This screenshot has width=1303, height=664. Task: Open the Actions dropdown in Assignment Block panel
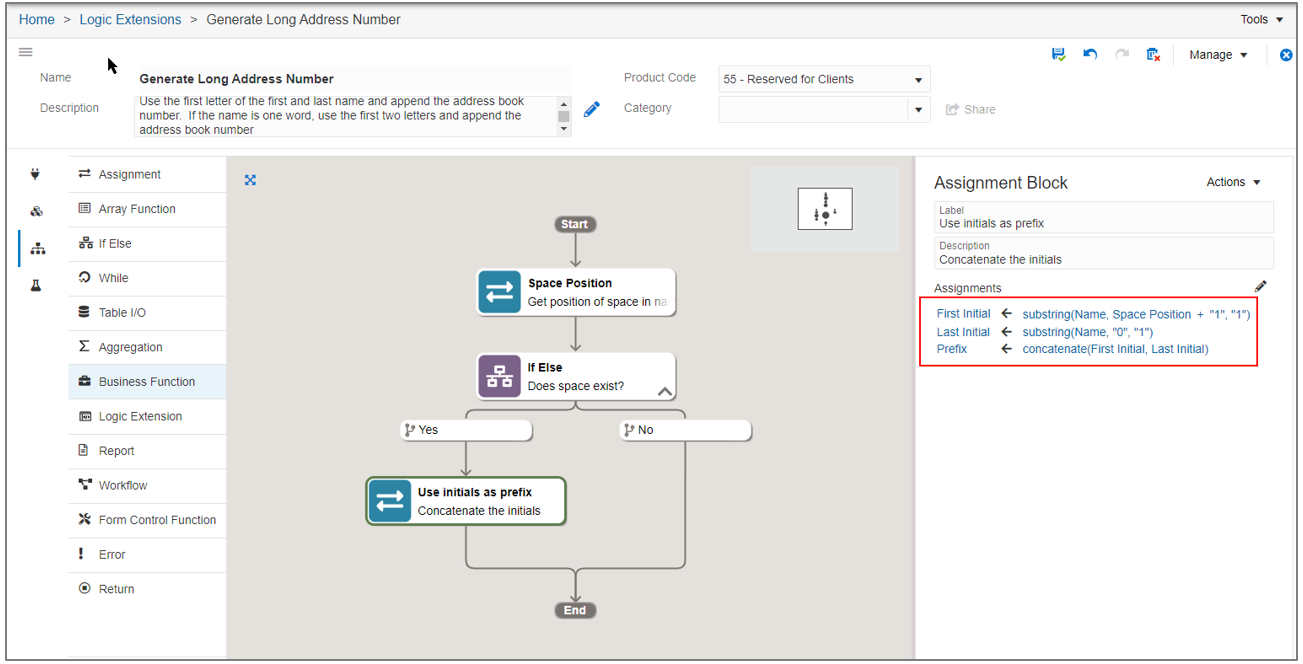1233,182
